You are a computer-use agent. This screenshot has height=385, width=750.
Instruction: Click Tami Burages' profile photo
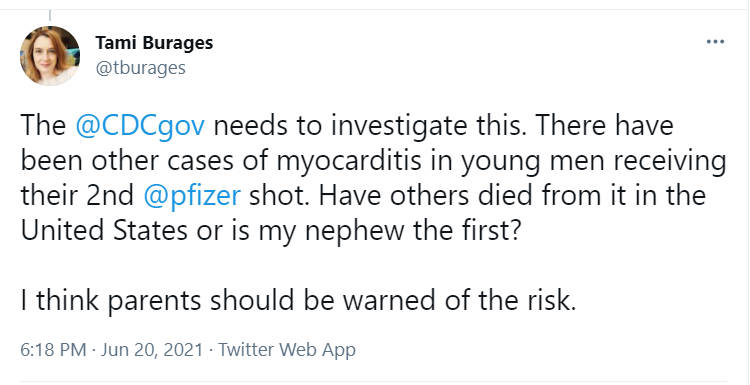pos(50,55)
